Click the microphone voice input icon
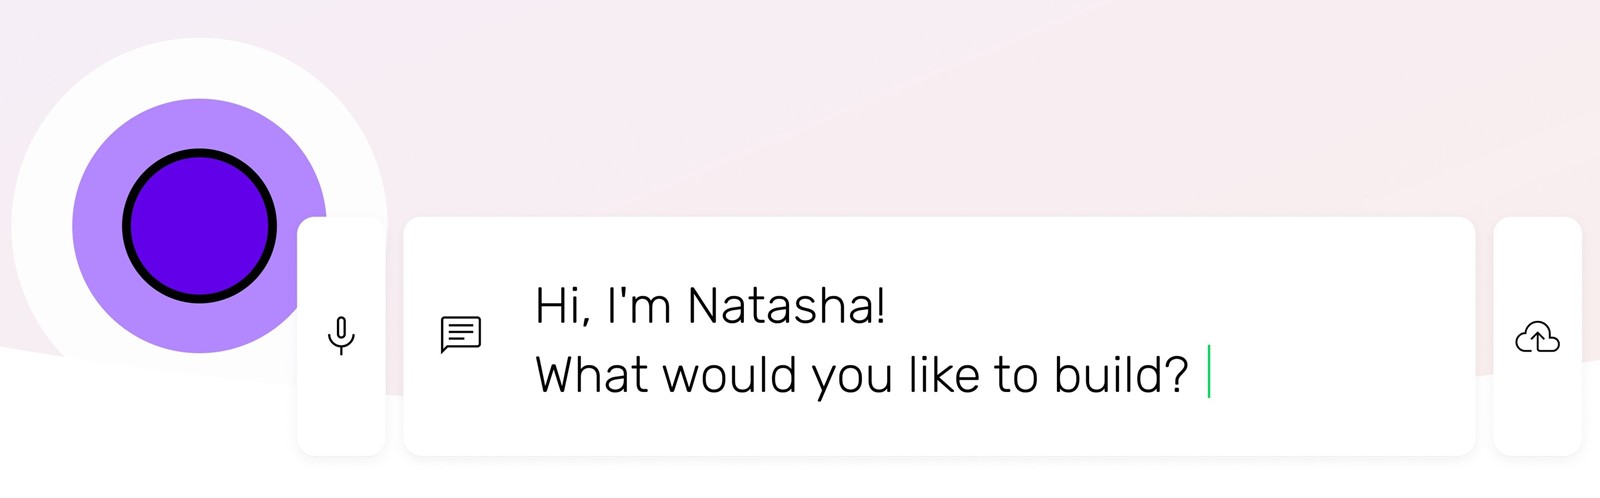 coord(341,335)
